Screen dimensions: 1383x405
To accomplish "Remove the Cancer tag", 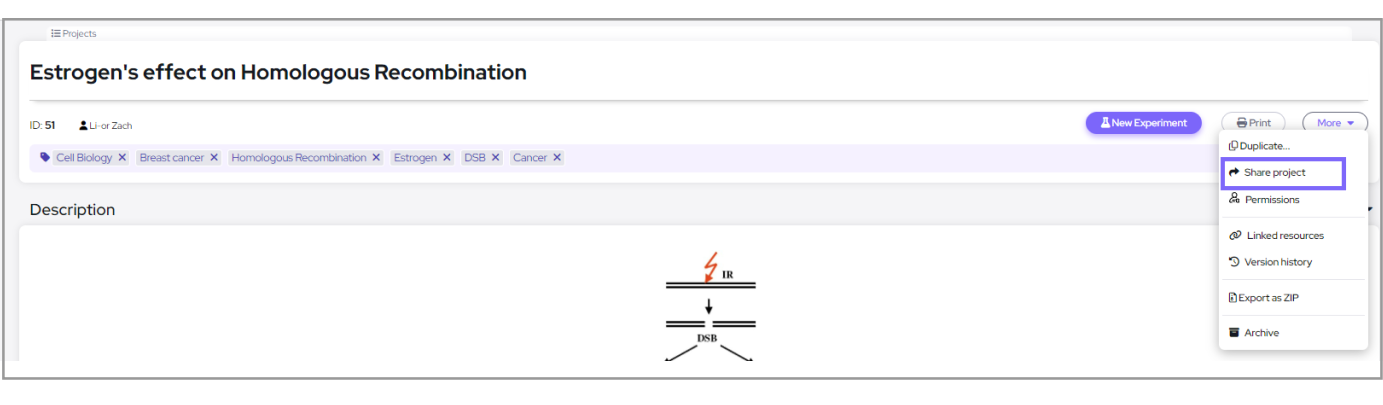I will tap(557, 158).
